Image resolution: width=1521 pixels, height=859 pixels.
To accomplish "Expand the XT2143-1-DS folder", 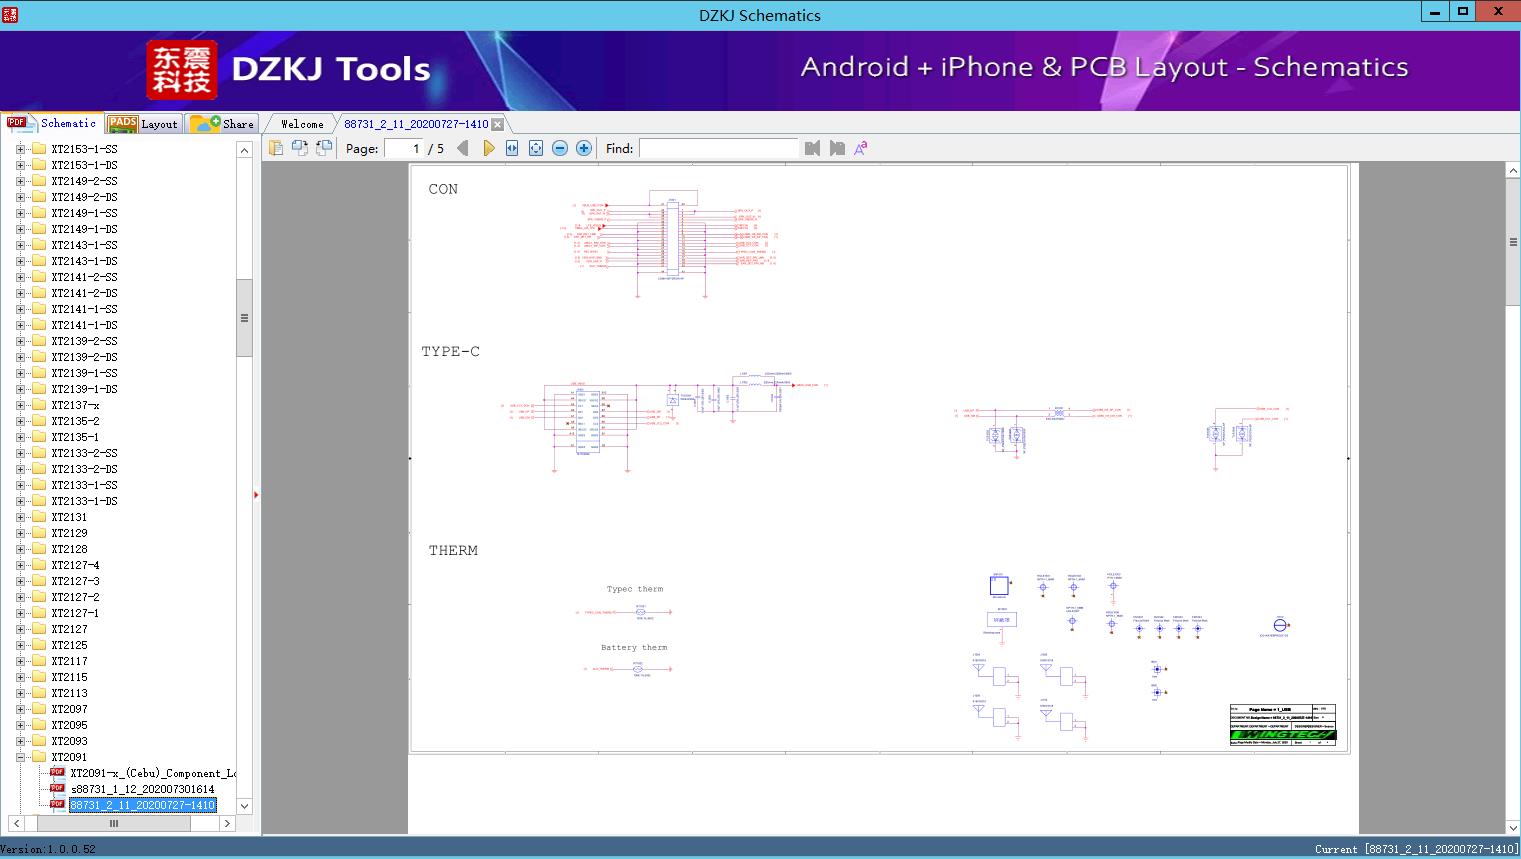I will [20, 261].
